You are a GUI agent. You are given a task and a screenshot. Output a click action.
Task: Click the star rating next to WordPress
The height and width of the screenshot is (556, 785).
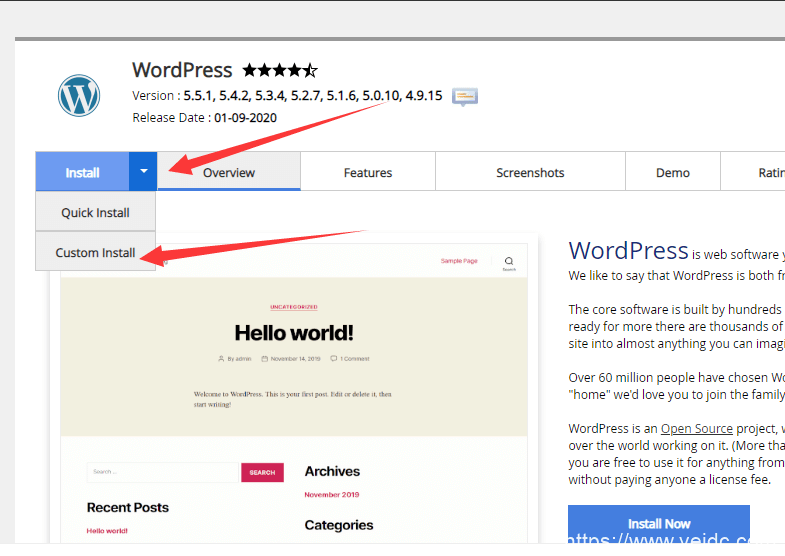280,70
